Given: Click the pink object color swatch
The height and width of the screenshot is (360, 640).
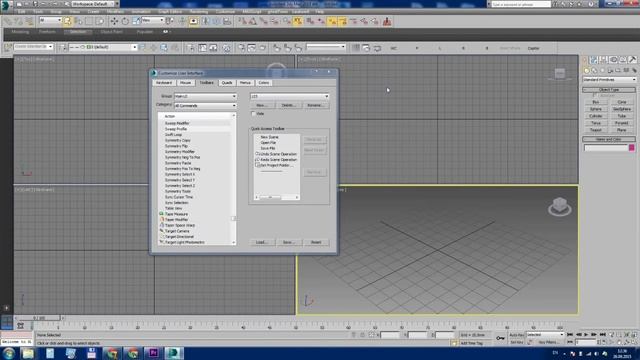Looking at the screenshot, I should tap(632, 148).
